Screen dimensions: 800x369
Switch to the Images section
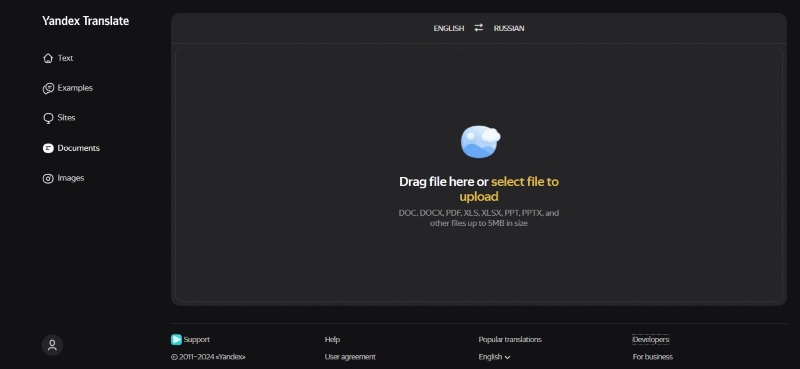tap(71, 178)
